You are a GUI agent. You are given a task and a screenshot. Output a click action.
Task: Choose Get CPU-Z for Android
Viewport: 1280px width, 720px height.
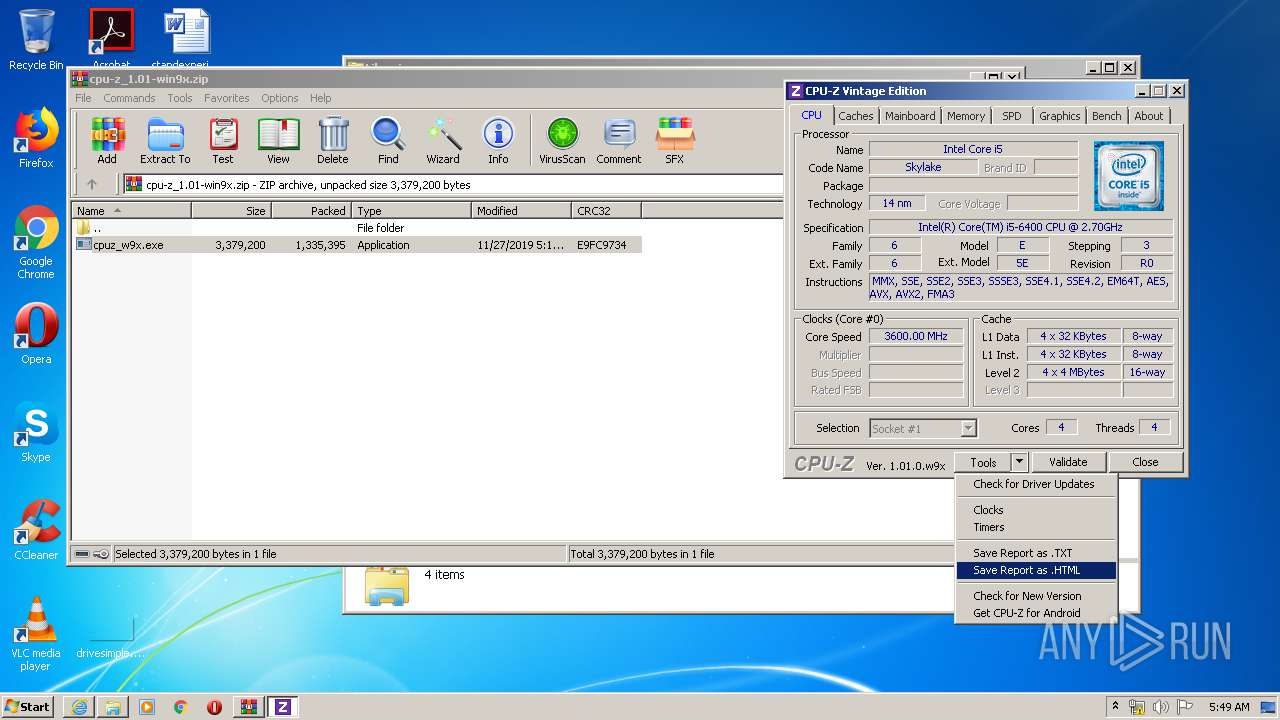point(1034,613)
